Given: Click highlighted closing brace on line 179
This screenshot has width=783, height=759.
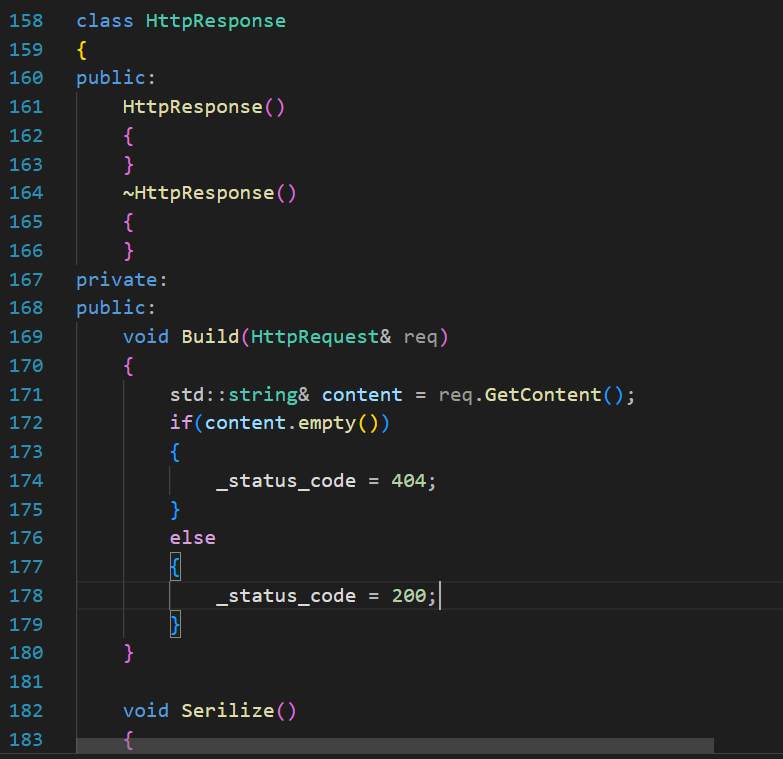Looking at the screenshot, I should pos(175,625).
